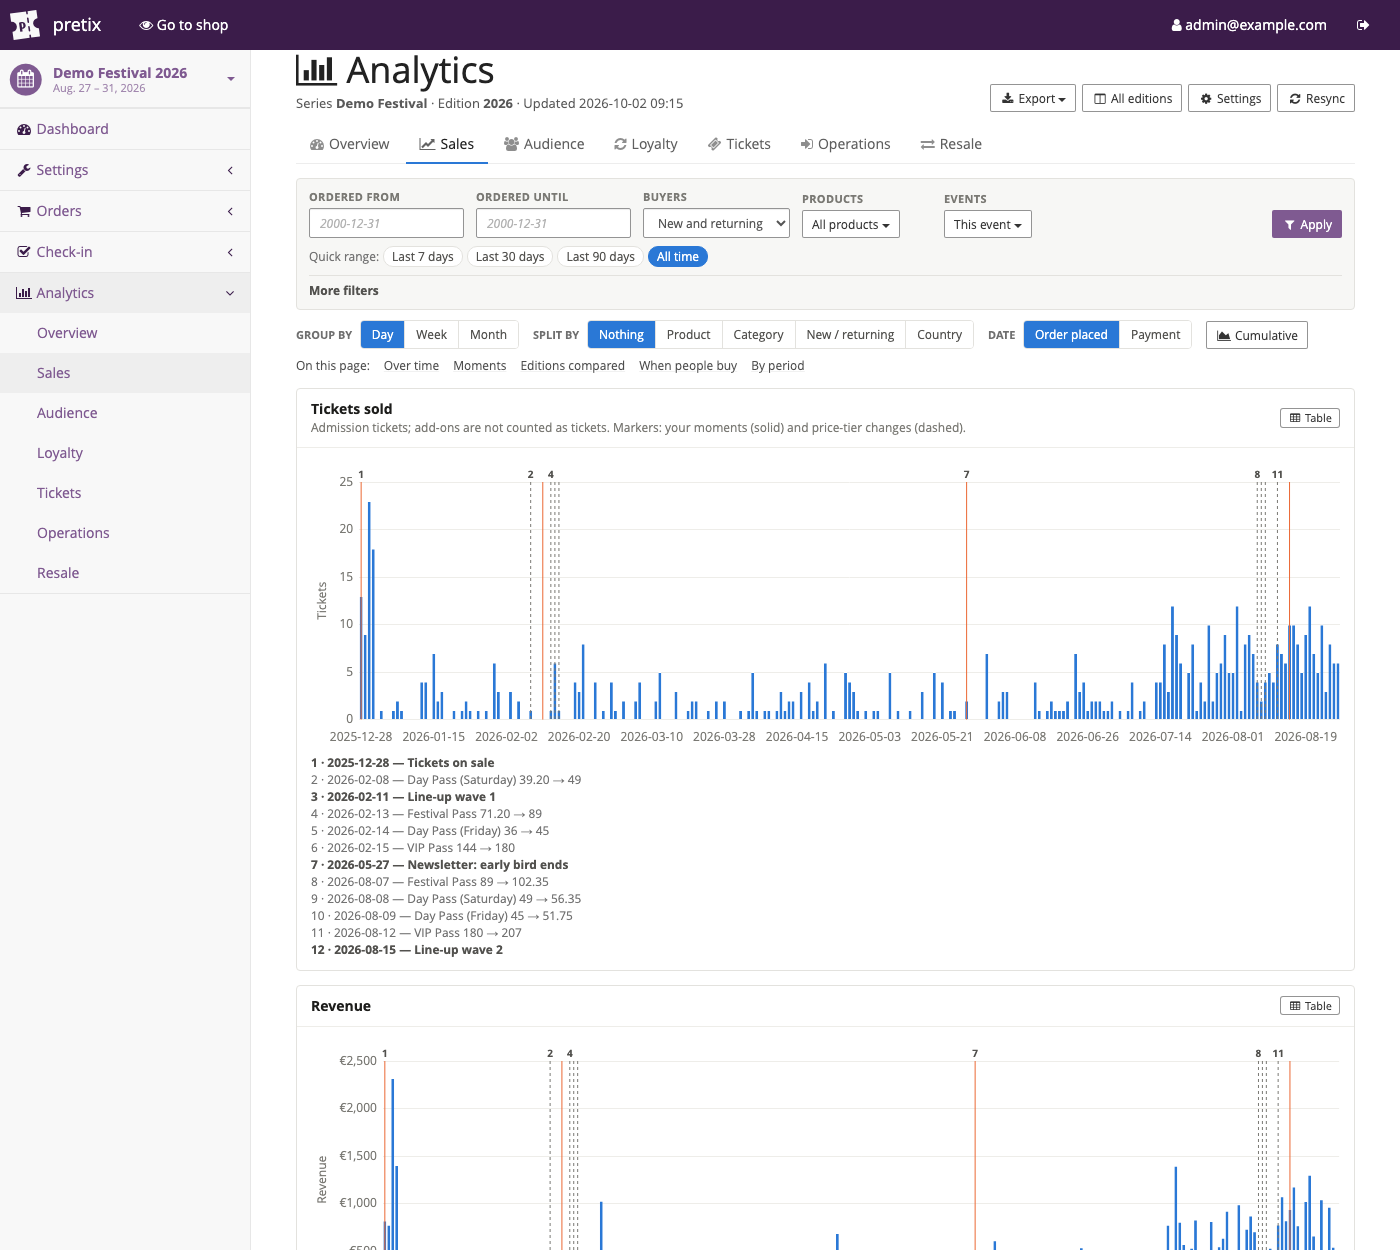Viewport: 1400px width, 1250px height.
Task: Click the wrench icon next to Settings
Action: [24, 170]
